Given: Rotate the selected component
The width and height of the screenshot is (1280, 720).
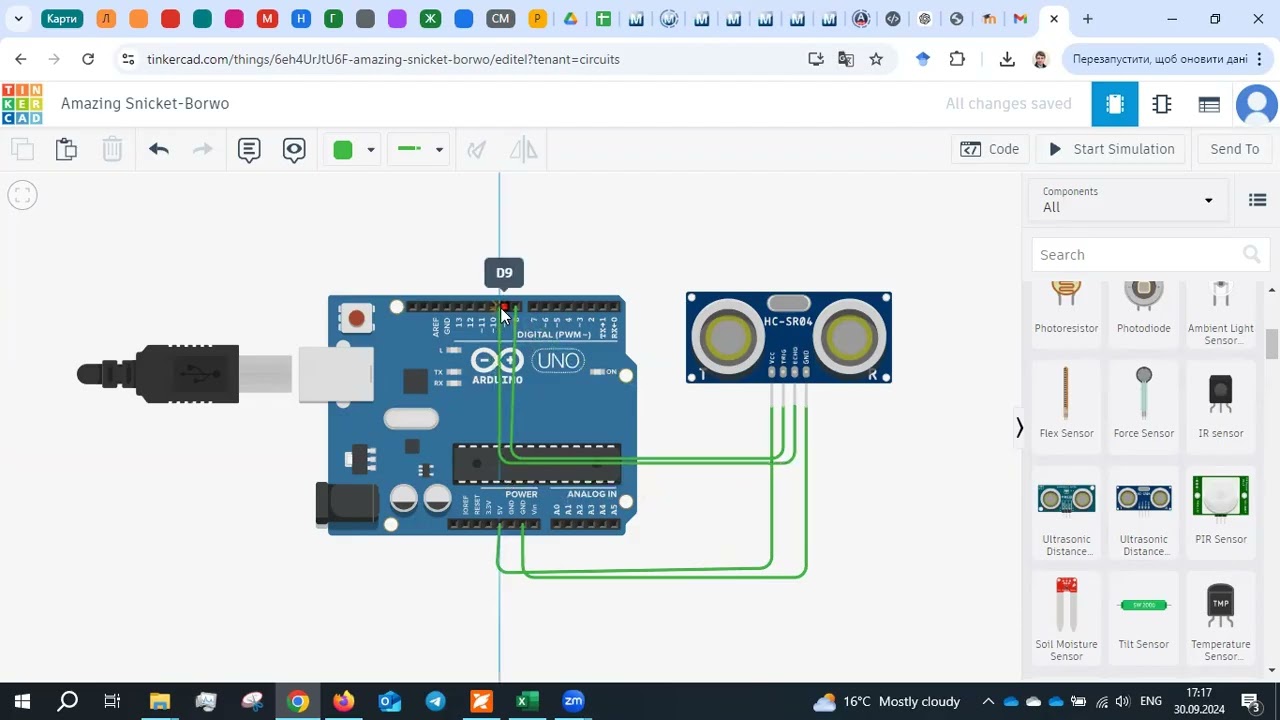Looking at the screenshot, I should tap(476, 149).
